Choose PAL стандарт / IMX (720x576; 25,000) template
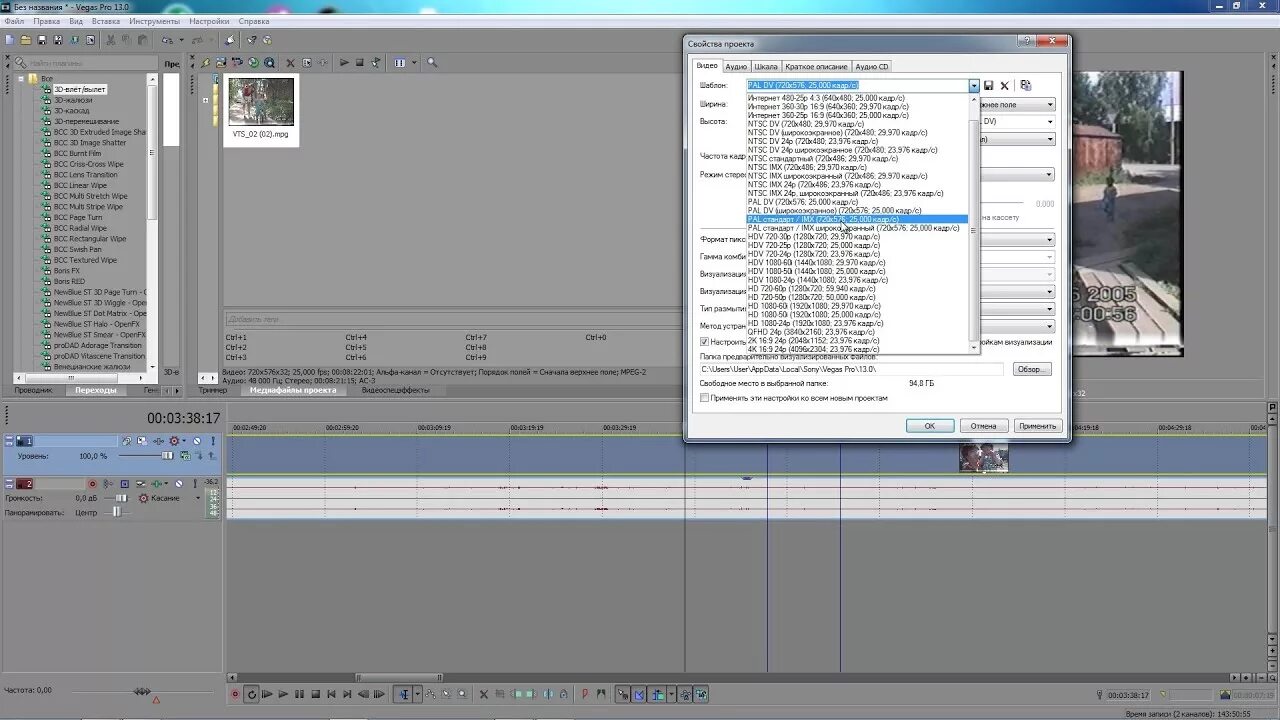 857,219
